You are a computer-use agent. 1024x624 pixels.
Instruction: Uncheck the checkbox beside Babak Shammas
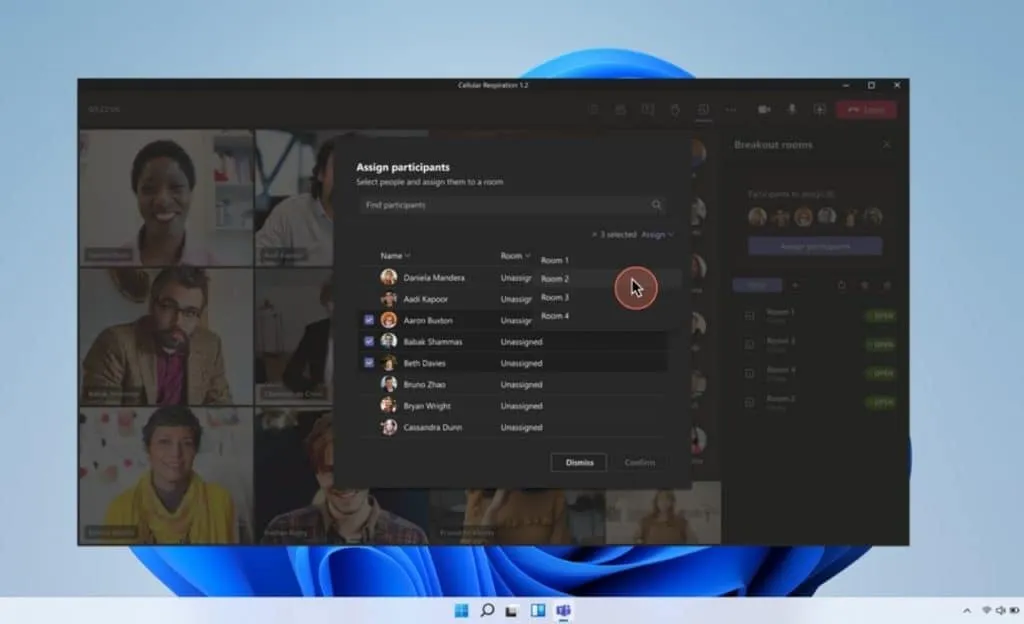click(369, 341)
